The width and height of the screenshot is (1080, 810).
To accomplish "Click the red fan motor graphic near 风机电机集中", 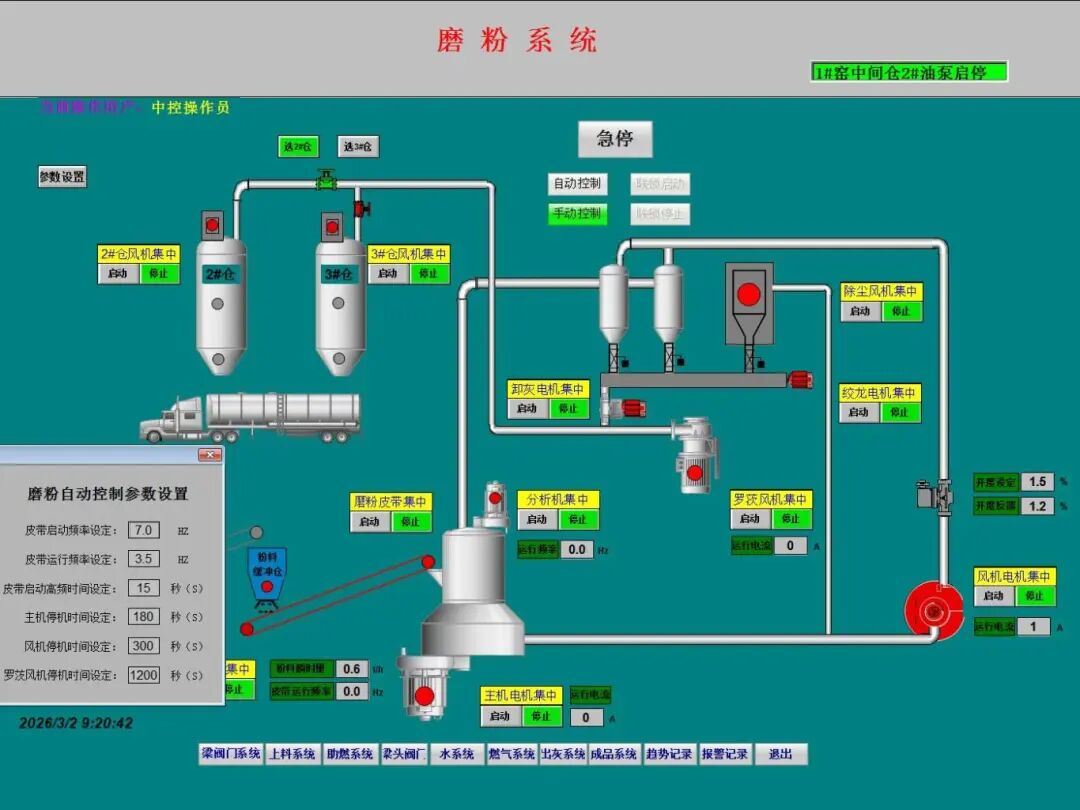I will click(935, 610).
